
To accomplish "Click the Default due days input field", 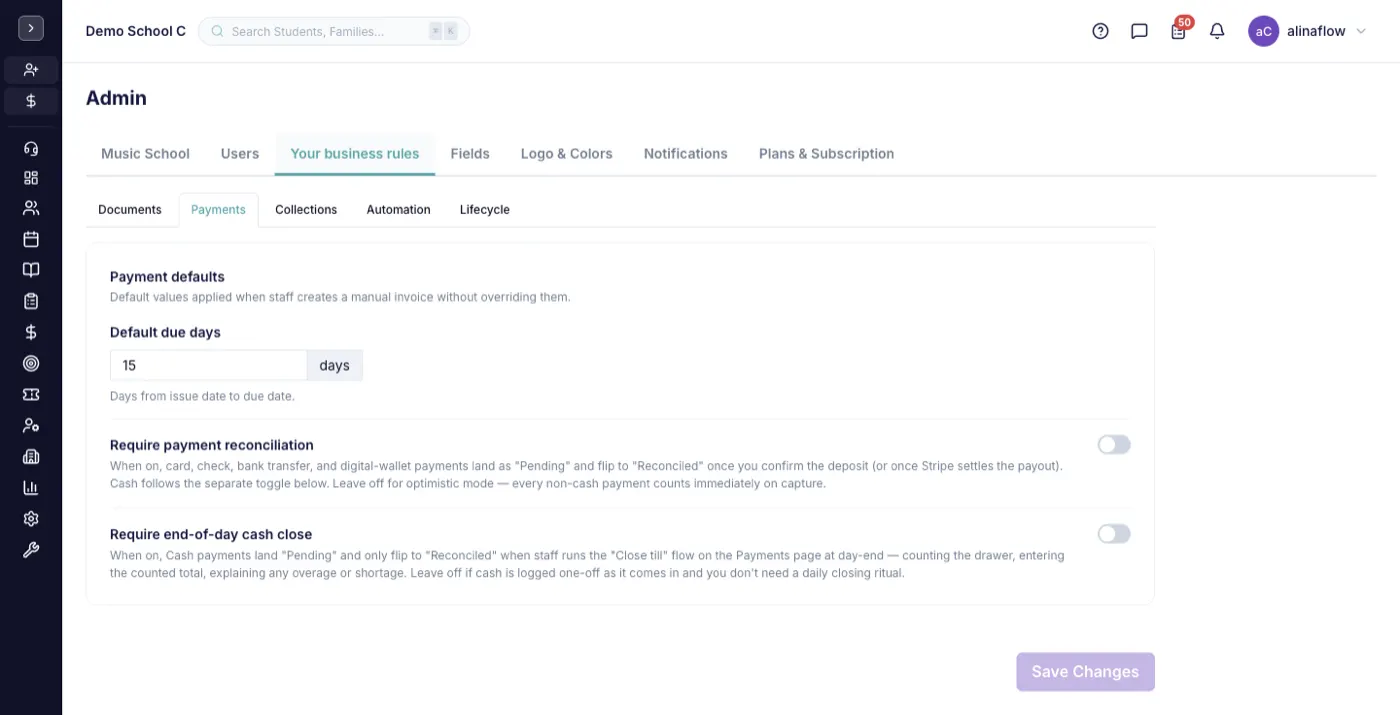I will pyautogui.click(x=208, y=365).
